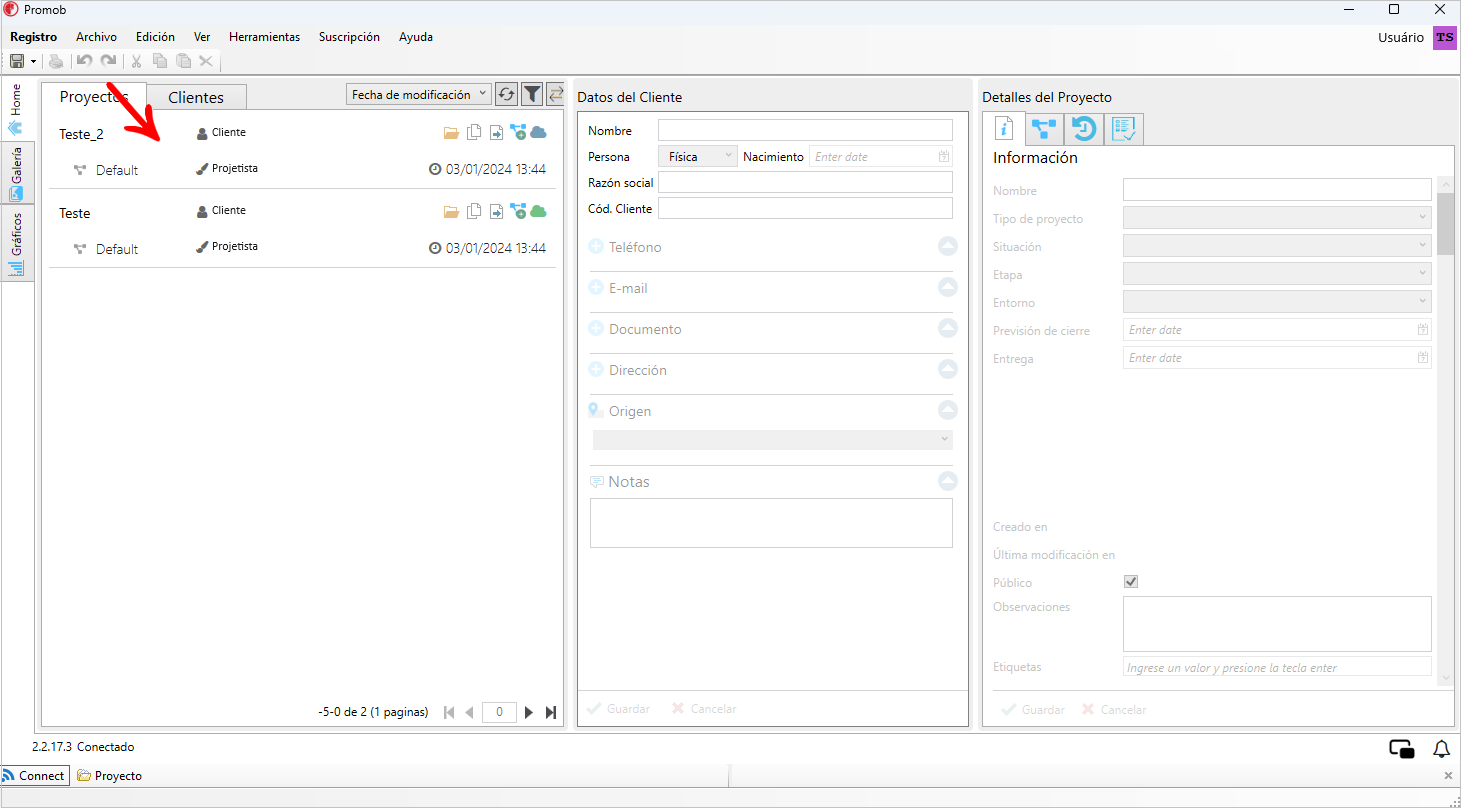Collapse the Teléfono section arrow
Screen dimensions: 1461x808
[947, 246]
